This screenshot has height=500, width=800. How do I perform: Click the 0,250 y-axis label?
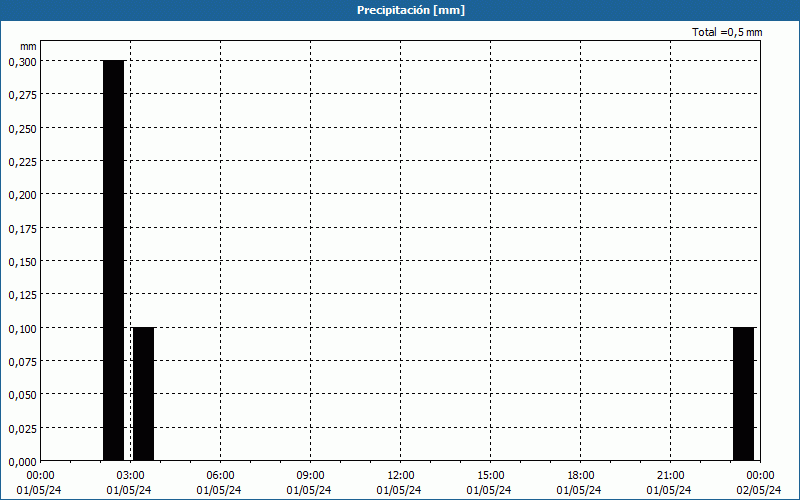[22, 129]
